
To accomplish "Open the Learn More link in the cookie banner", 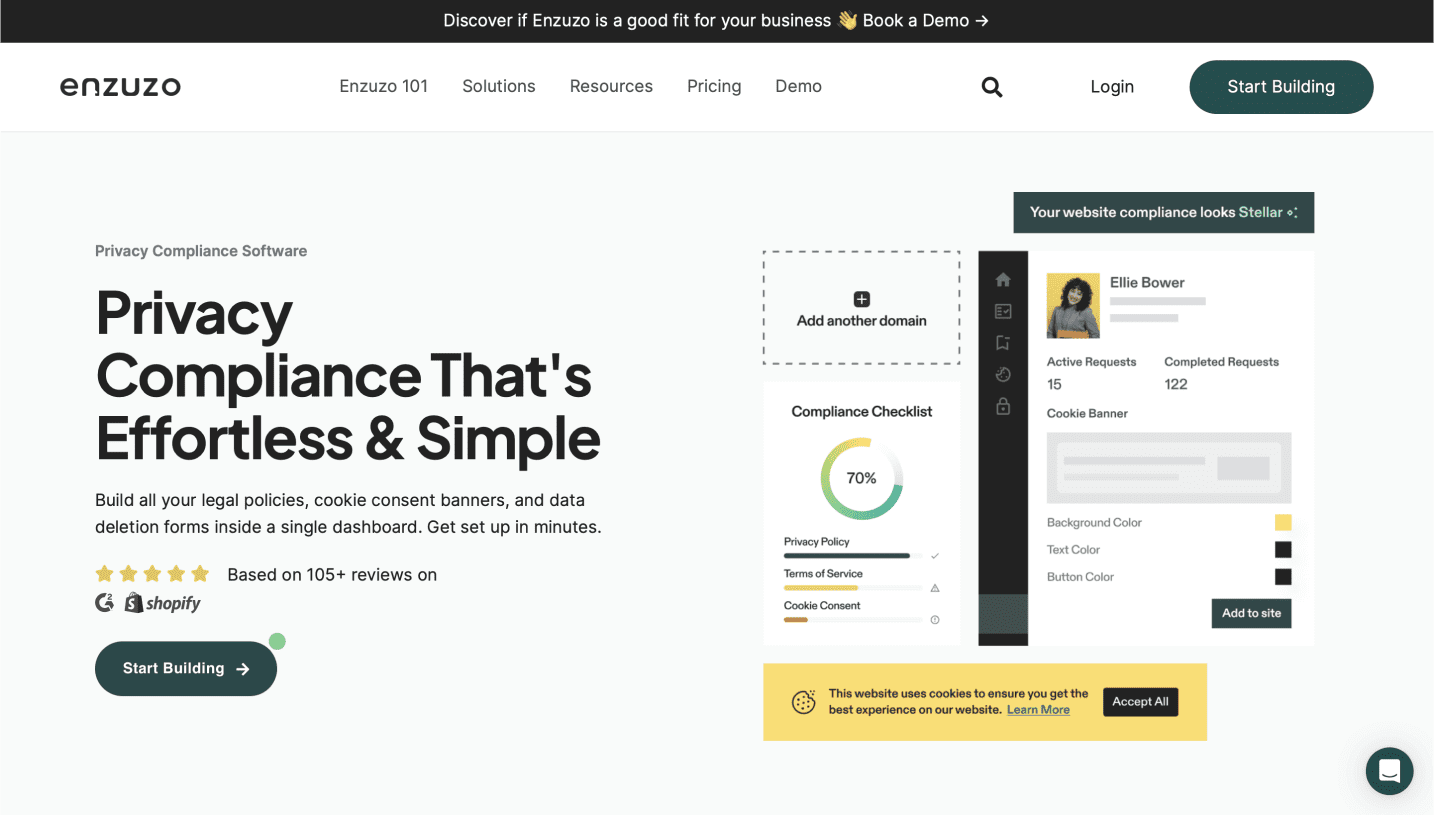I will click(1038, 709).
